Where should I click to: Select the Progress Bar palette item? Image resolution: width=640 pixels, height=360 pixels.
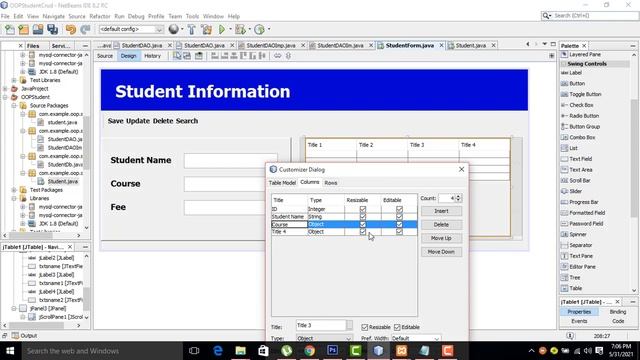point(584,202)
